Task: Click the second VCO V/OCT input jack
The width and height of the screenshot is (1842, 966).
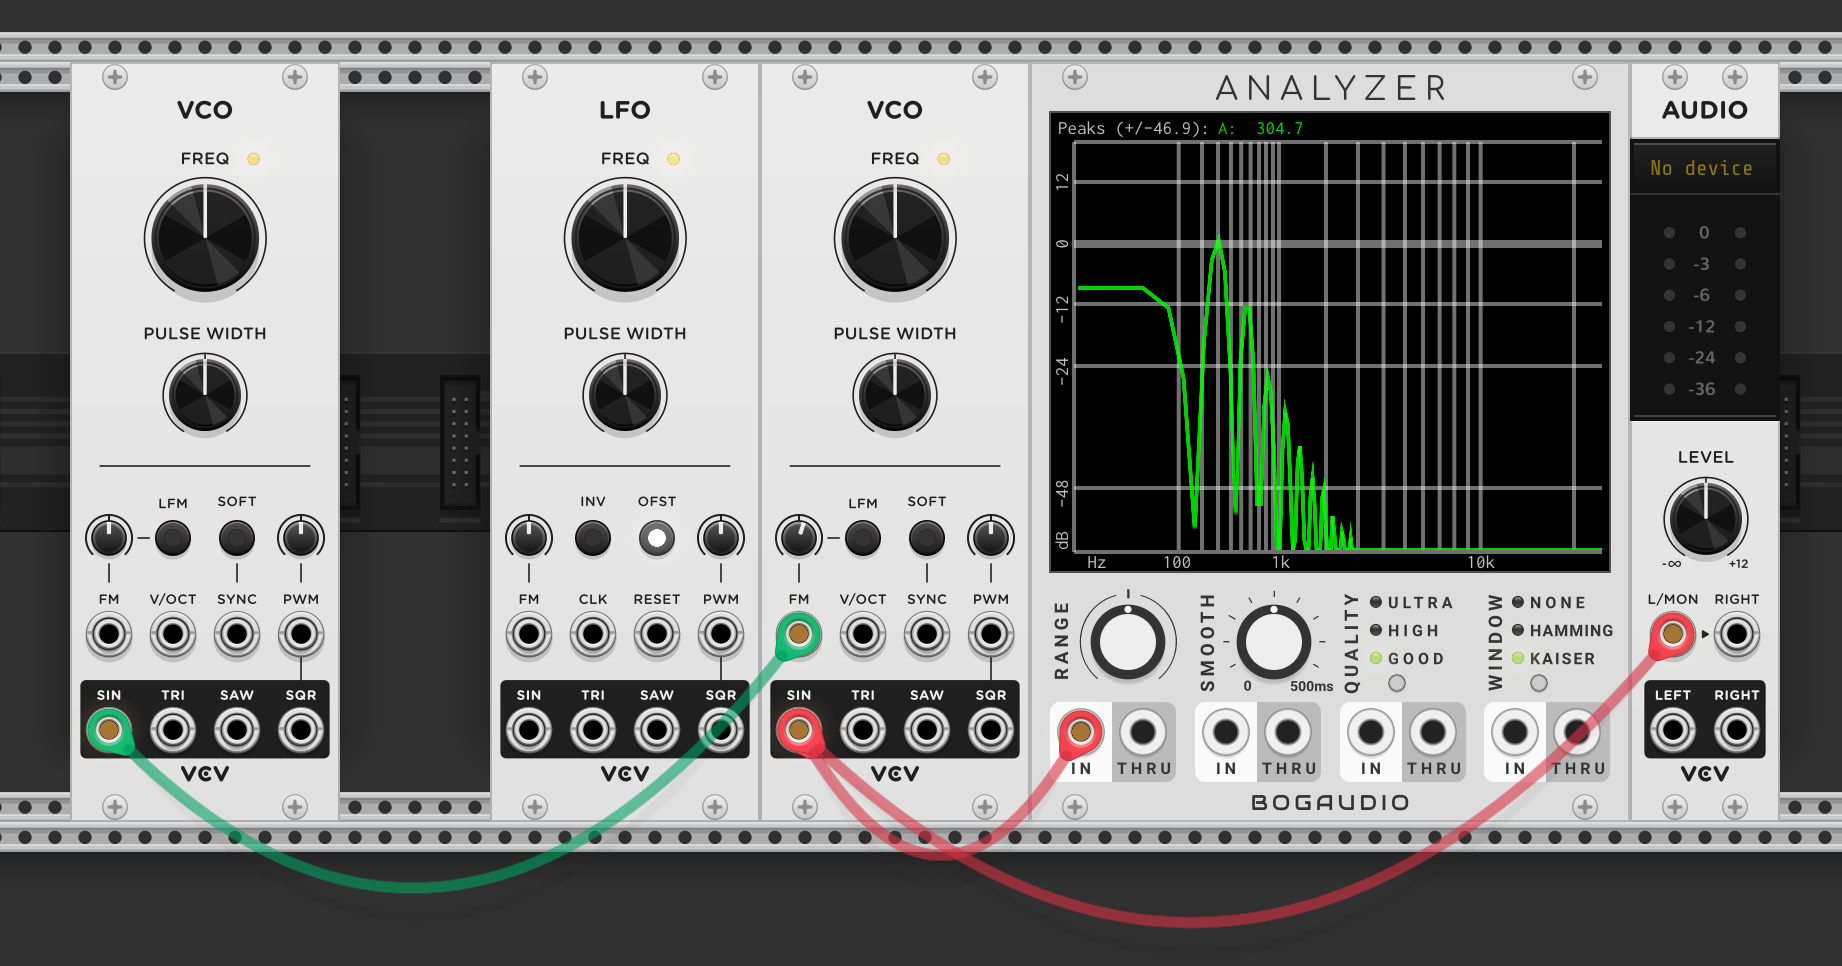Action: [x=863, y=634]
